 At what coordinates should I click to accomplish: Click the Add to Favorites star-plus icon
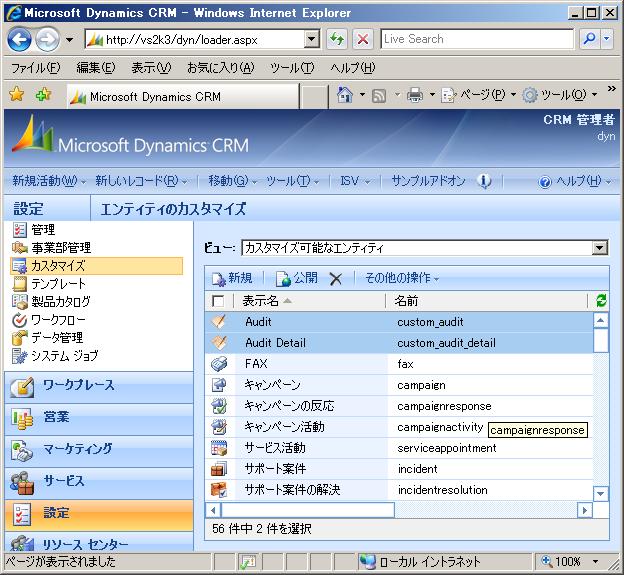[43, 95]
